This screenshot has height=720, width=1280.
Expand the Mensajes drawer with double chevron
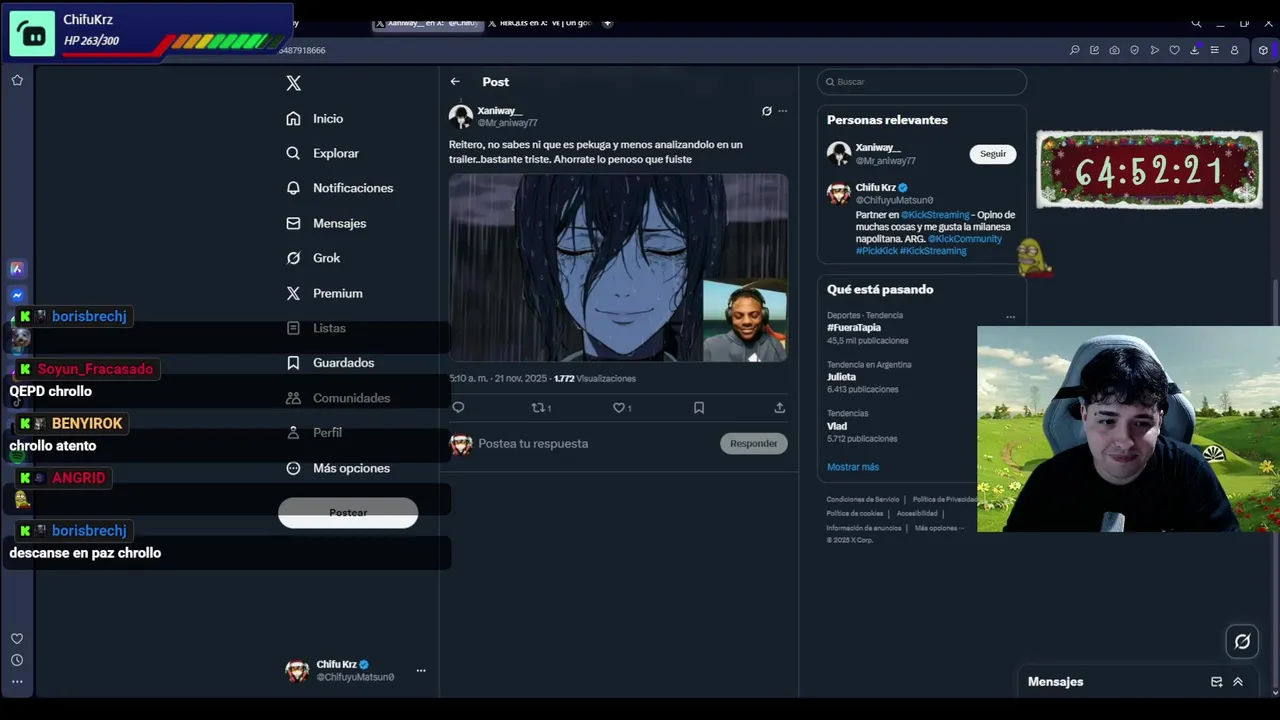pos(1238,682)
